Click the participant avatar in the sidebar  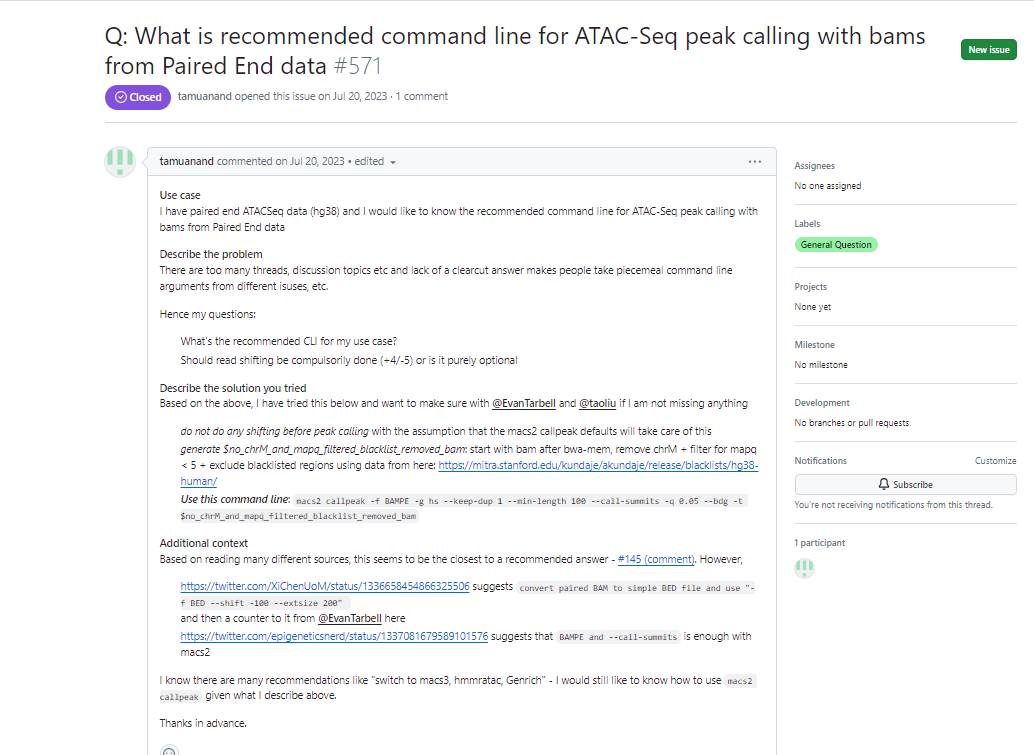(x=804, y=568)
